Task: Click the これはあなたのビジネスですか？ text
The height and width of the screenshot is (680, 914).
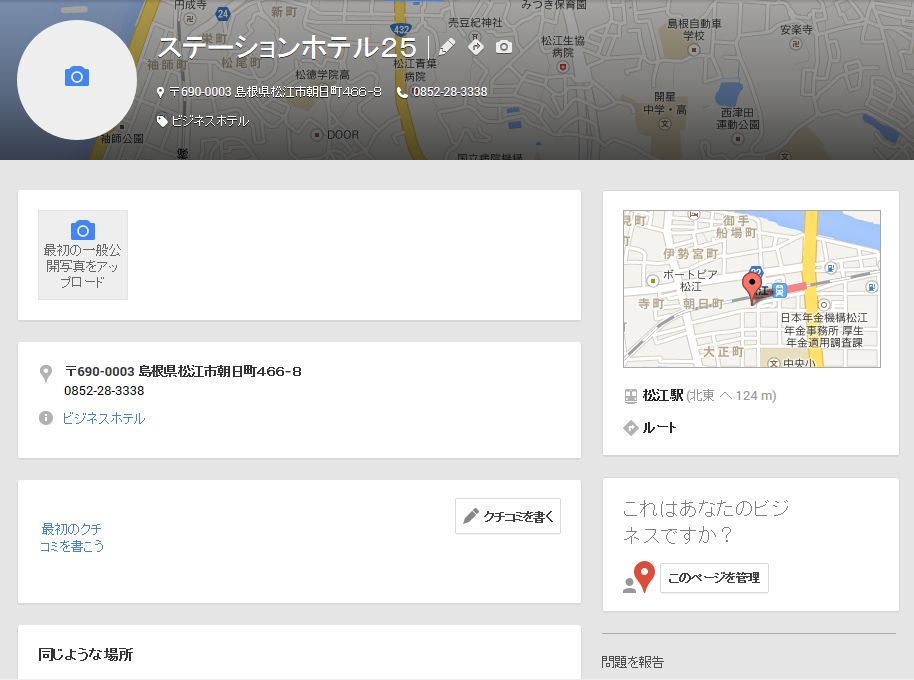Action: point(706,522)
